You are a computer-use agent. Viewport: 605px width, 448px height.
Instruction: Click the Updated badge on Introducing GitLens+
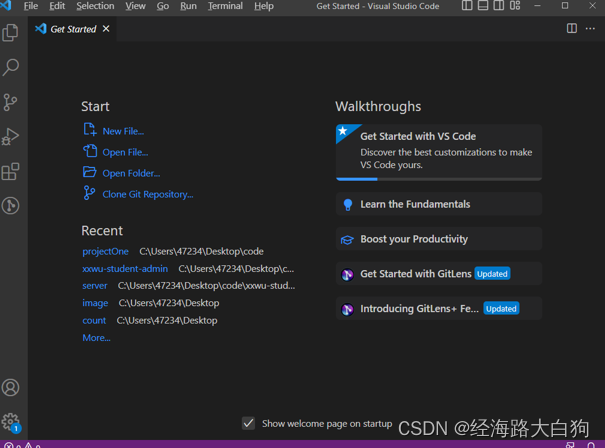[501, 308]
